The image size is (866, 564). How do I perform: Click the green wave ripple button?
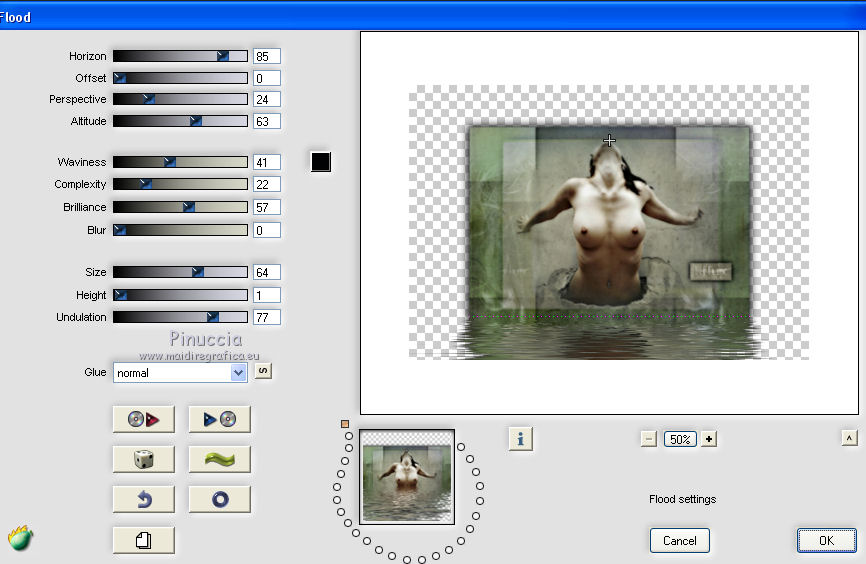219,459
